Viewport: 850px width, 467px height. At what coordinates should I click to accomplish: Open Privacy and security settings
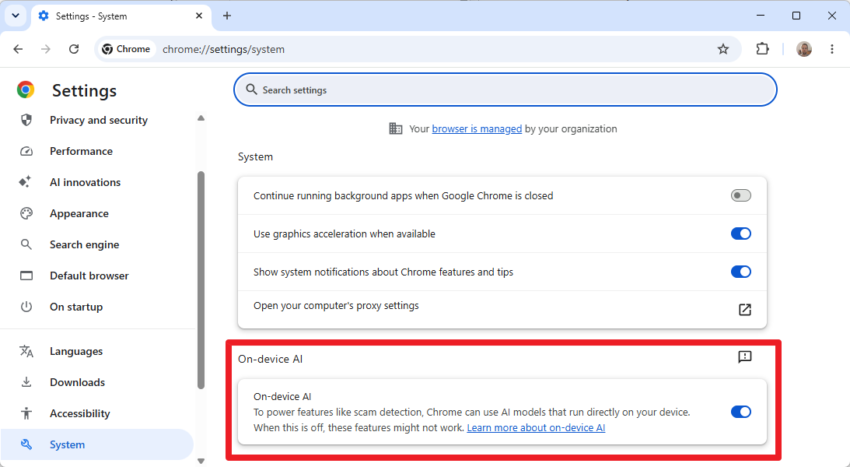pyautogui.click(x=98, y=120)
